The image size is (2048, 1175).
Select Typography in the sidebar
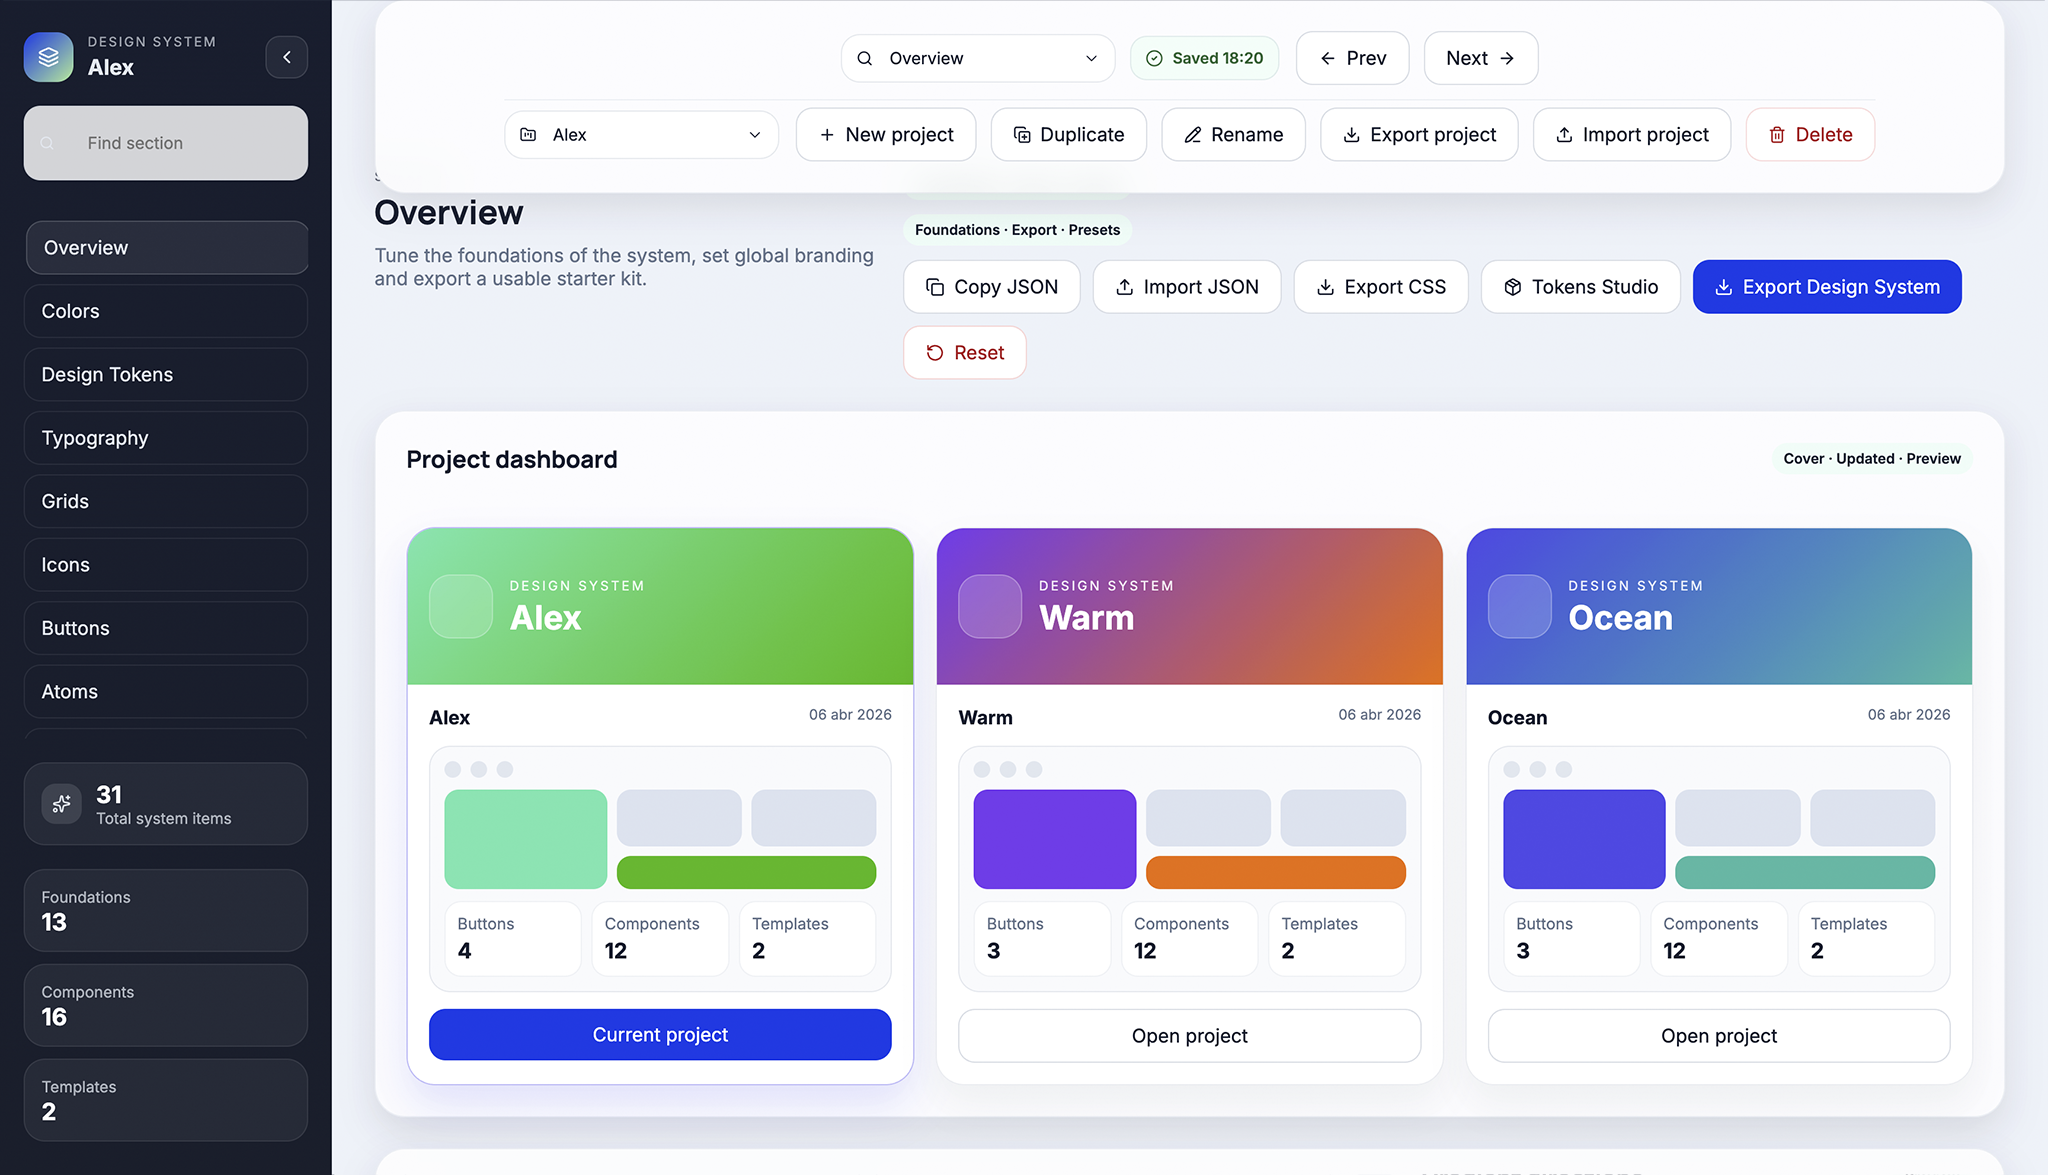click(166, 438)
